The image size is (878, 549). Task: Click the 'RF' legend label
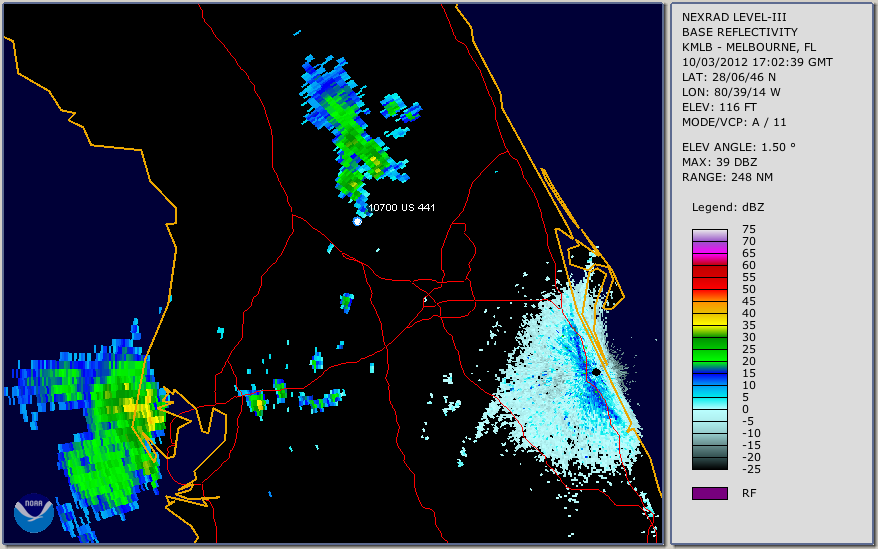click(x=749, y=493)
